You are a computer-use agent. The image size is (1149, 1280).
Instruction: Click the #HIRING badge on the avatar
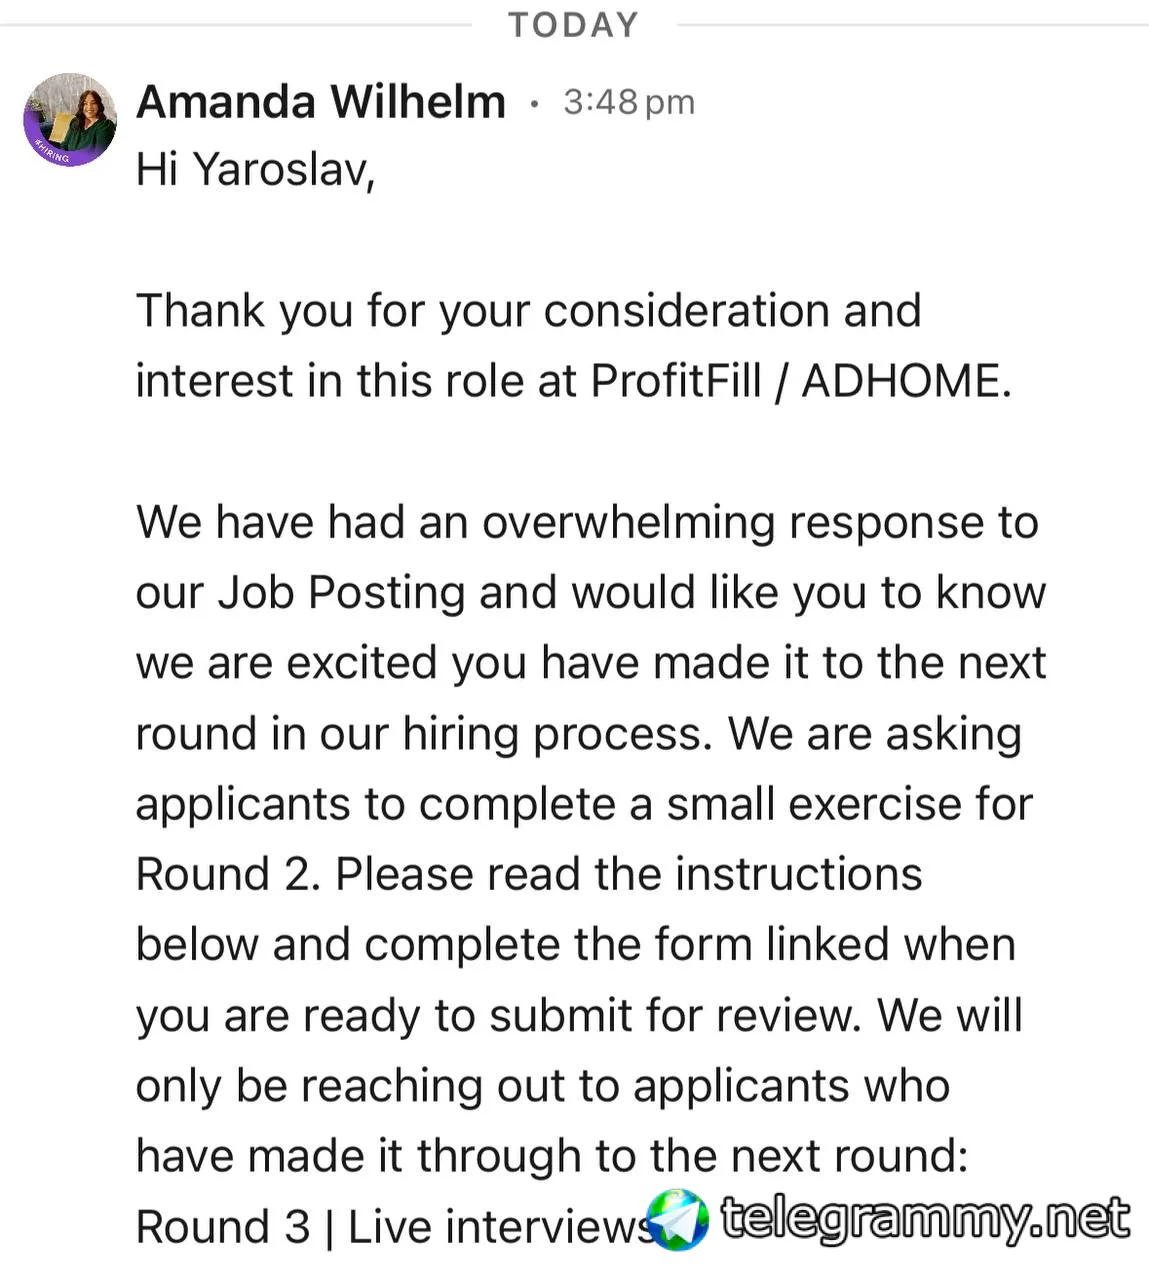(x=52, y=153)
